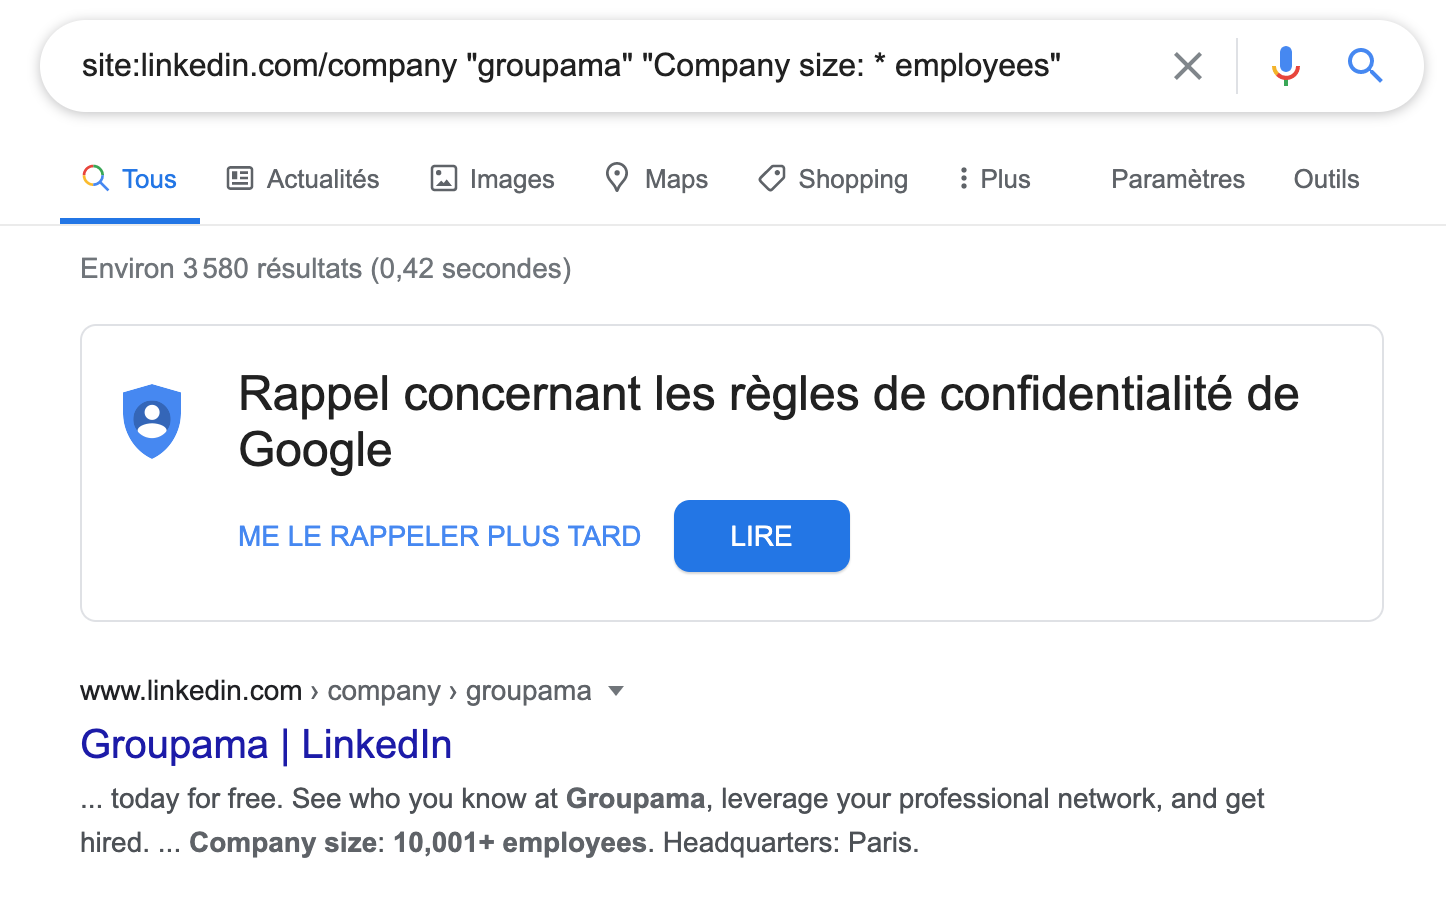Screen dimensions: 1446x906
Task: Click the privacy shield icon
Action: coord(152,421)
